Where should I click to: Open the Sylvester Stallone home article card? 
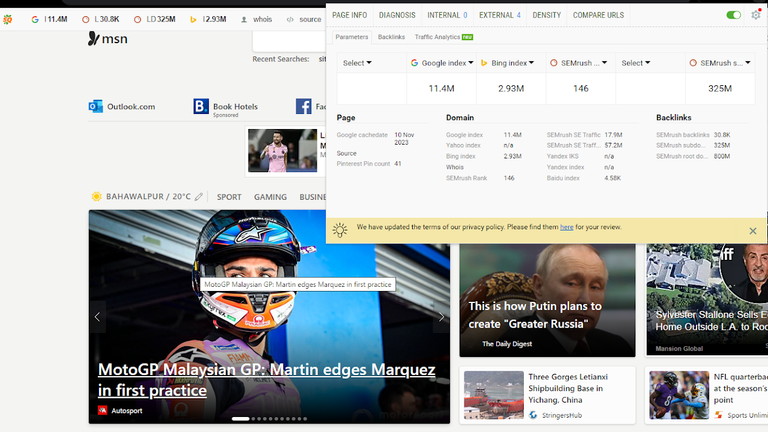pos(707,299)
